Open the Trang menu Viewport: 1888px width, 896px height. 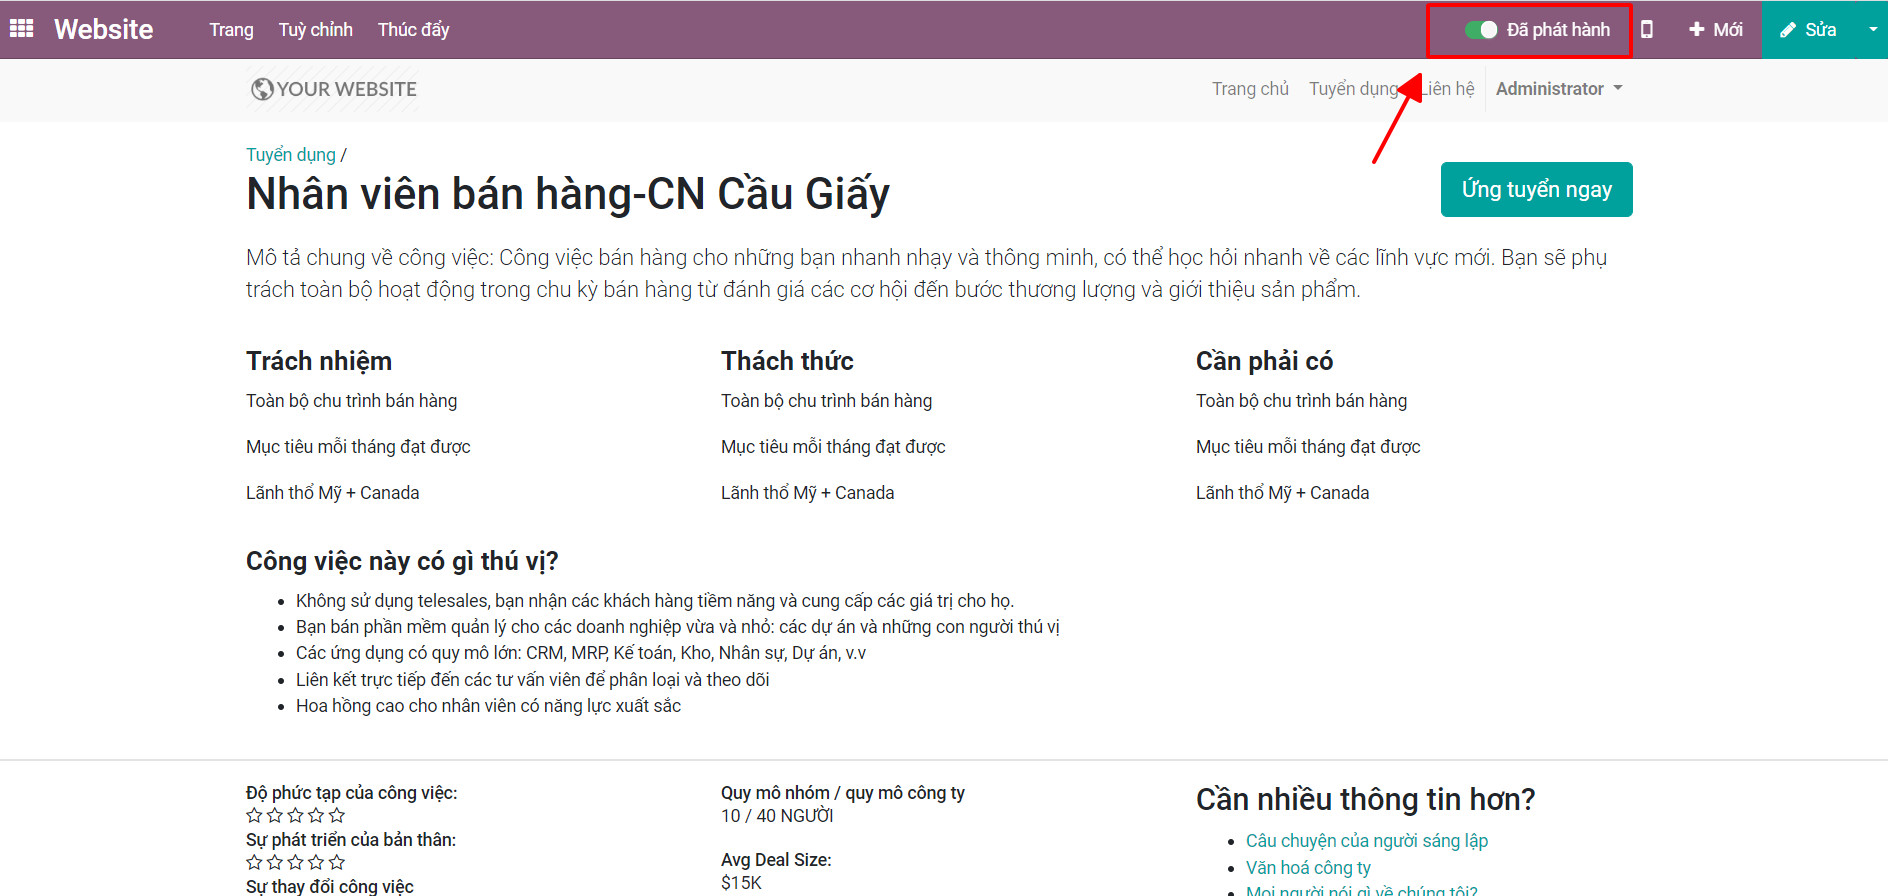[x=231, y=30]
